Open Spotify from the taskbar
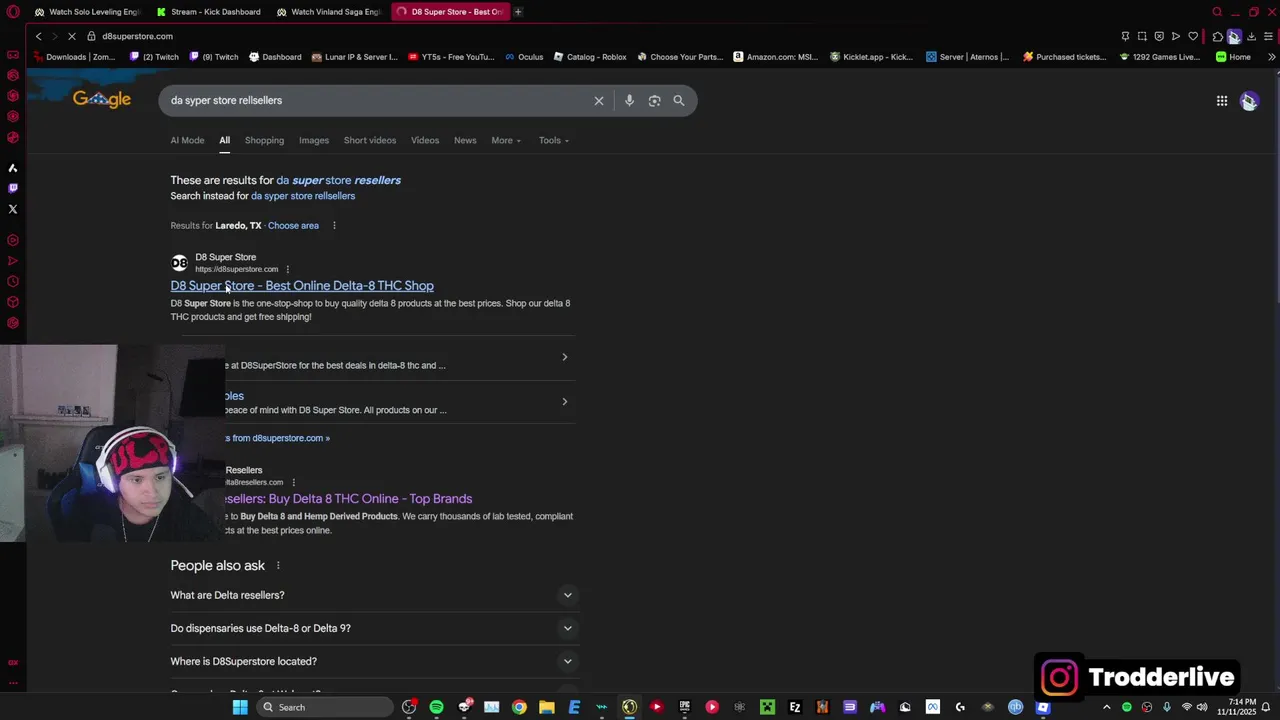1280x720 pixels. click(x=436, y=707)
